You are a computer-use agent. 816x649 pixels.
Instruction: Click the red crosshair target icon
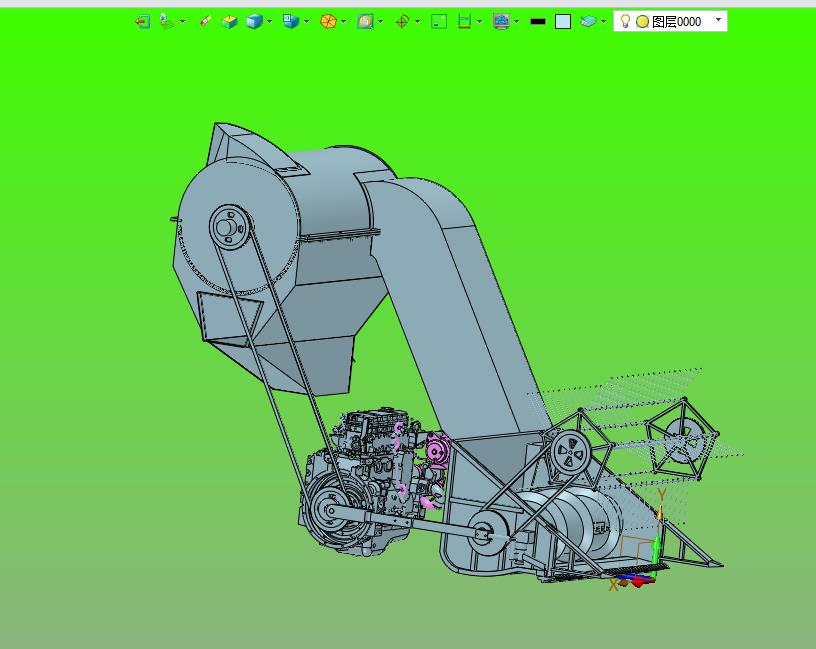coord(402,21)
